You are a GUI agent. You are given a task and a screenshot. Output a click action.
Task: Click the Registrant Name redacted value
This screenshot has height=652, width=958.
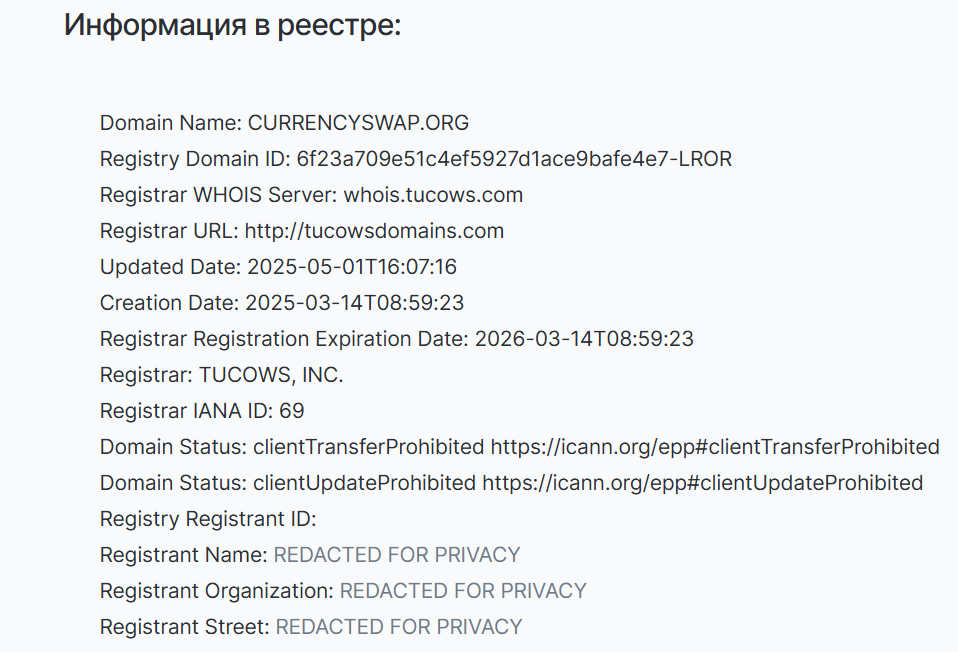pos(397,555)
